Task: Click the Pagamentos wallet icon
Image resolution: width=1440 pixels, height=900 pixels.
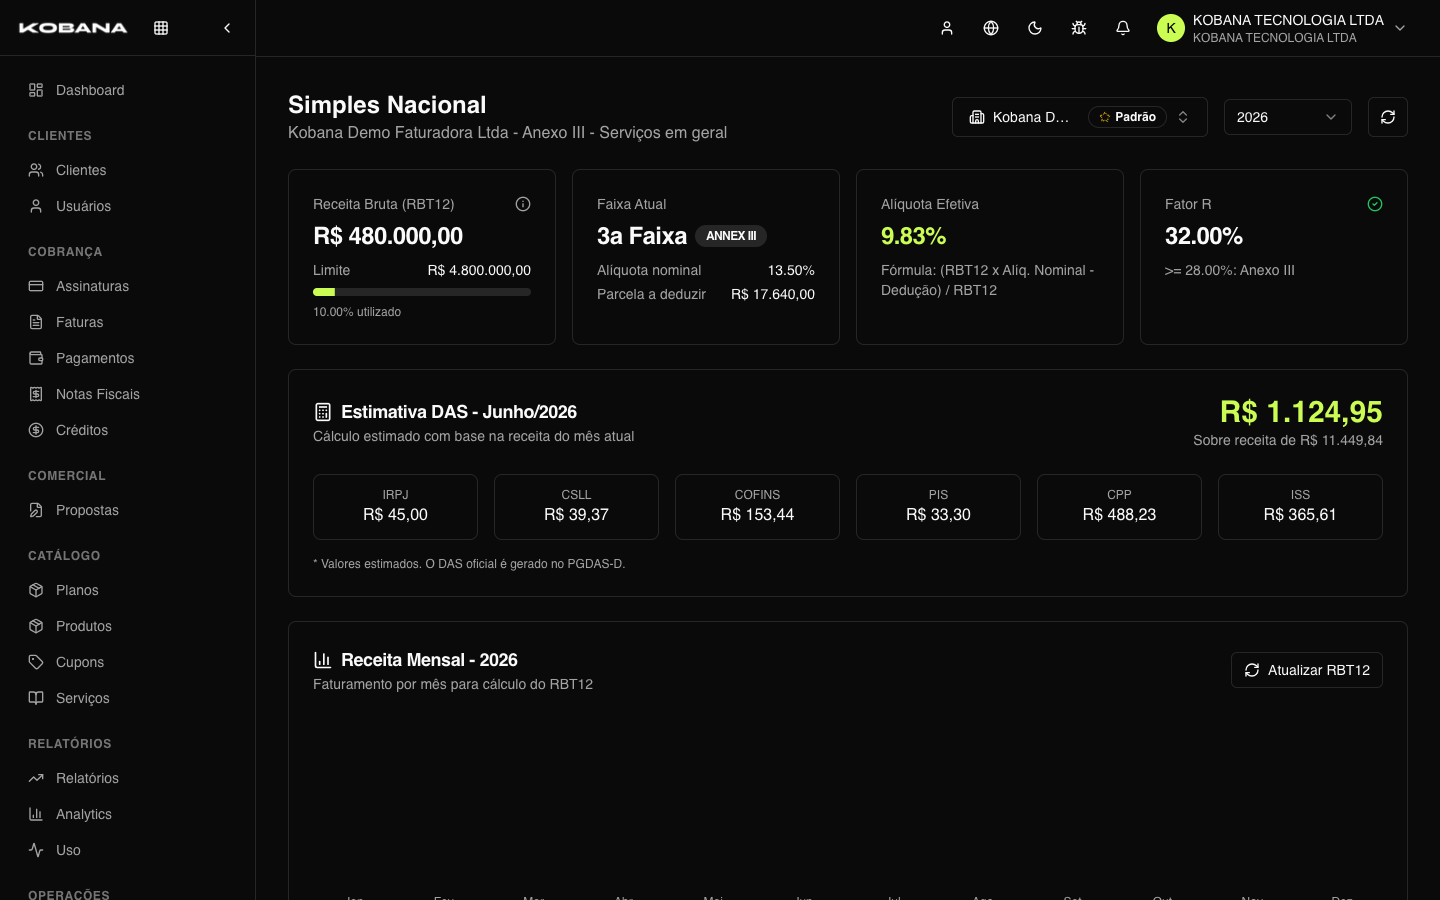Action: tap(36, 358)
